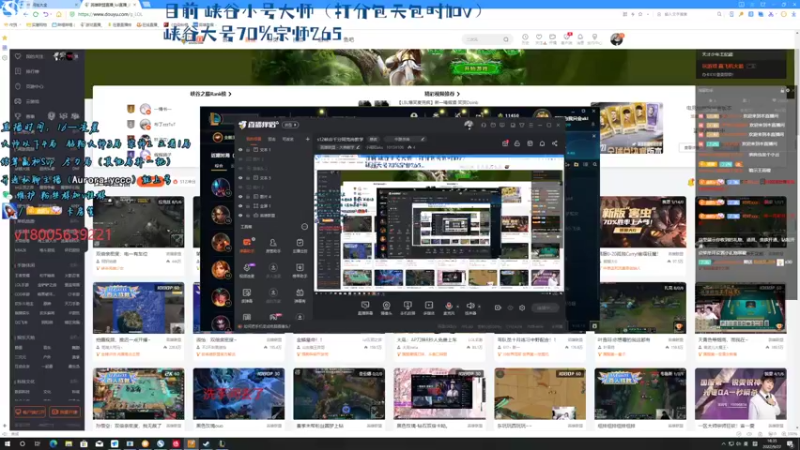Add a camera source from the bottom bar

click(x=386, y=306)
